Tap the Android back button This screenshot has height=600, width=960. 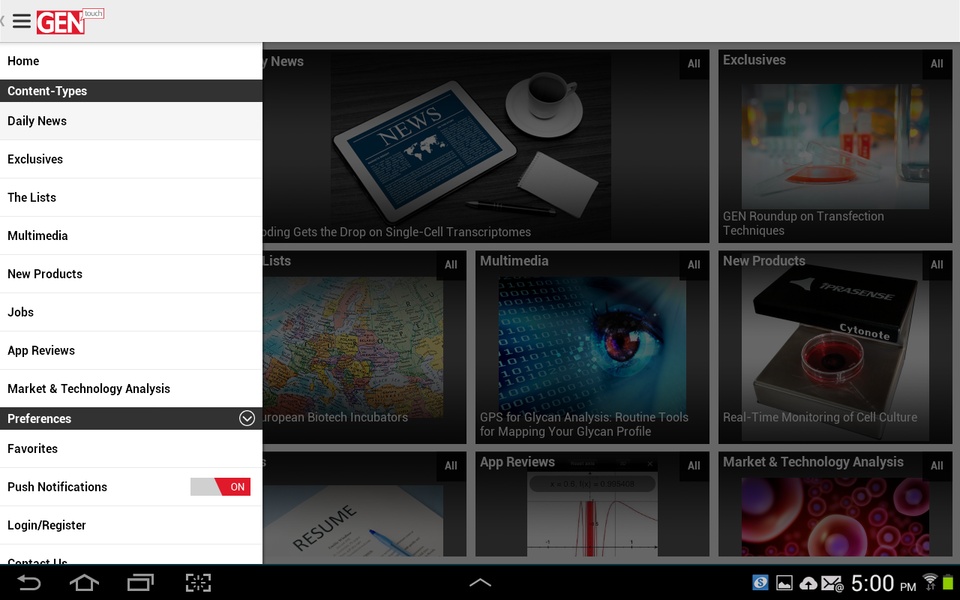(x=28, y=582)
